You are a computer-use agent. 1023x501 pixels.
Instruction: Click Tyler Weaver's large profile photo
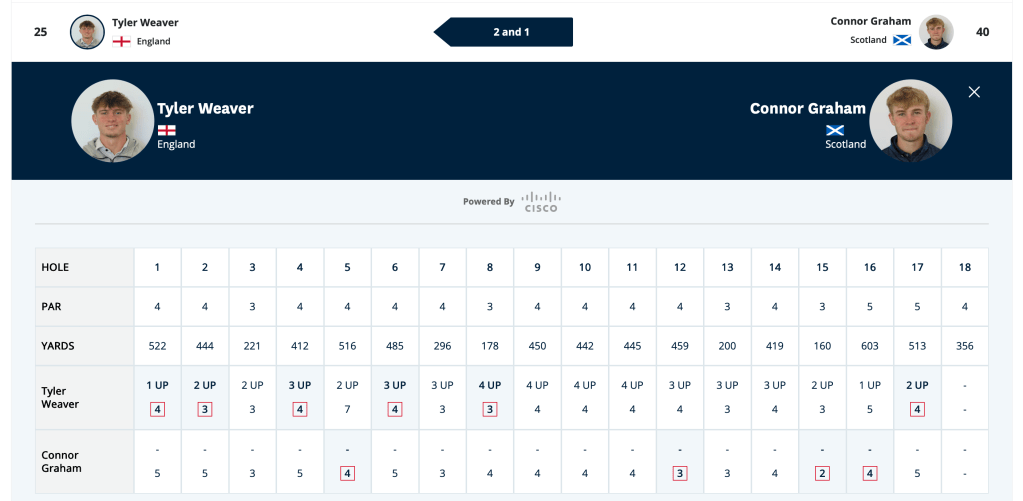112,121
